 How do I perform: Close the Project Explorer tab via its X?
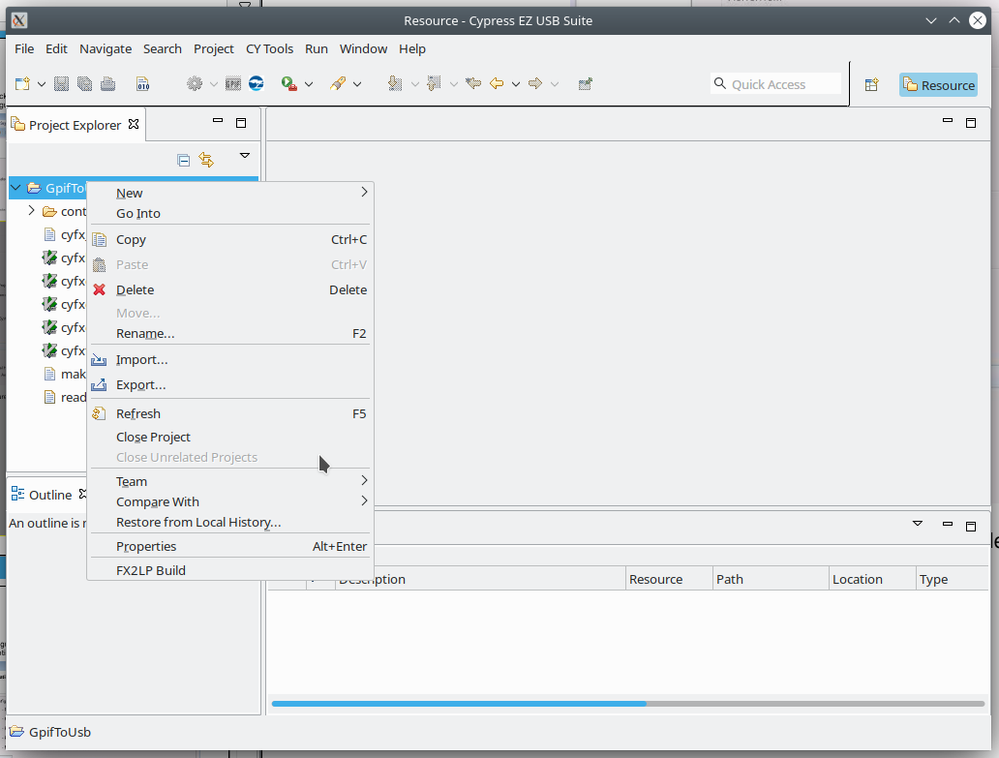[x=133, y=124]
